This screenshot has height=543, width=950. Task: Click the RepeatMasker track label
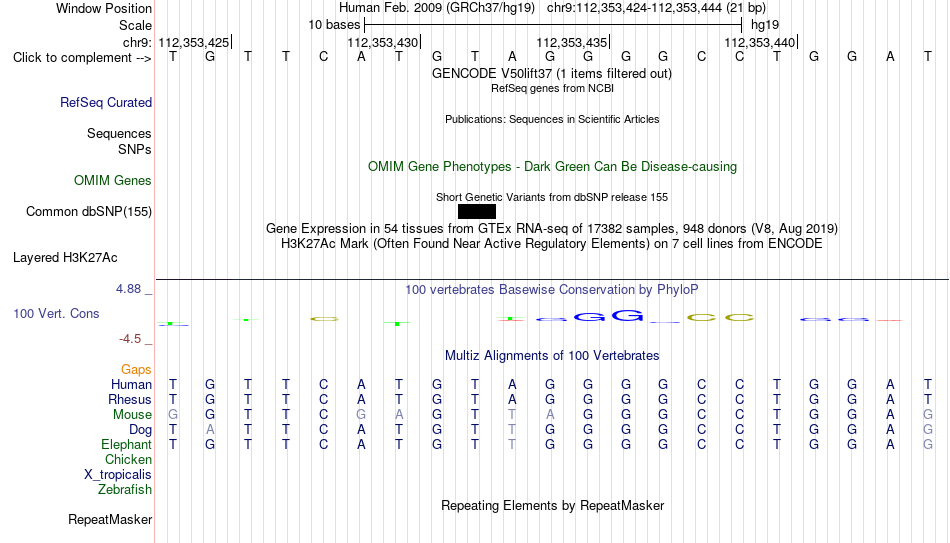click(110, 519)
